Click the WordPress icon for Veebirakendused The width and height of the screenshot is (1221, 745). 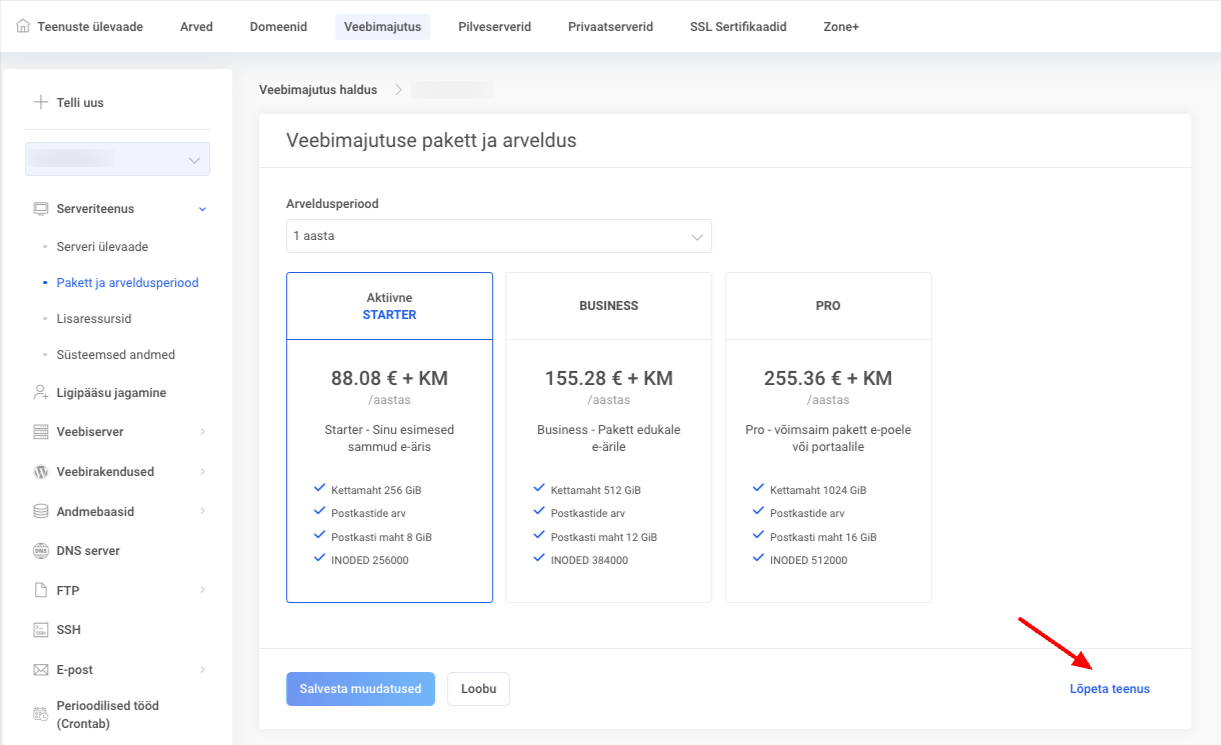pos(41,471)
